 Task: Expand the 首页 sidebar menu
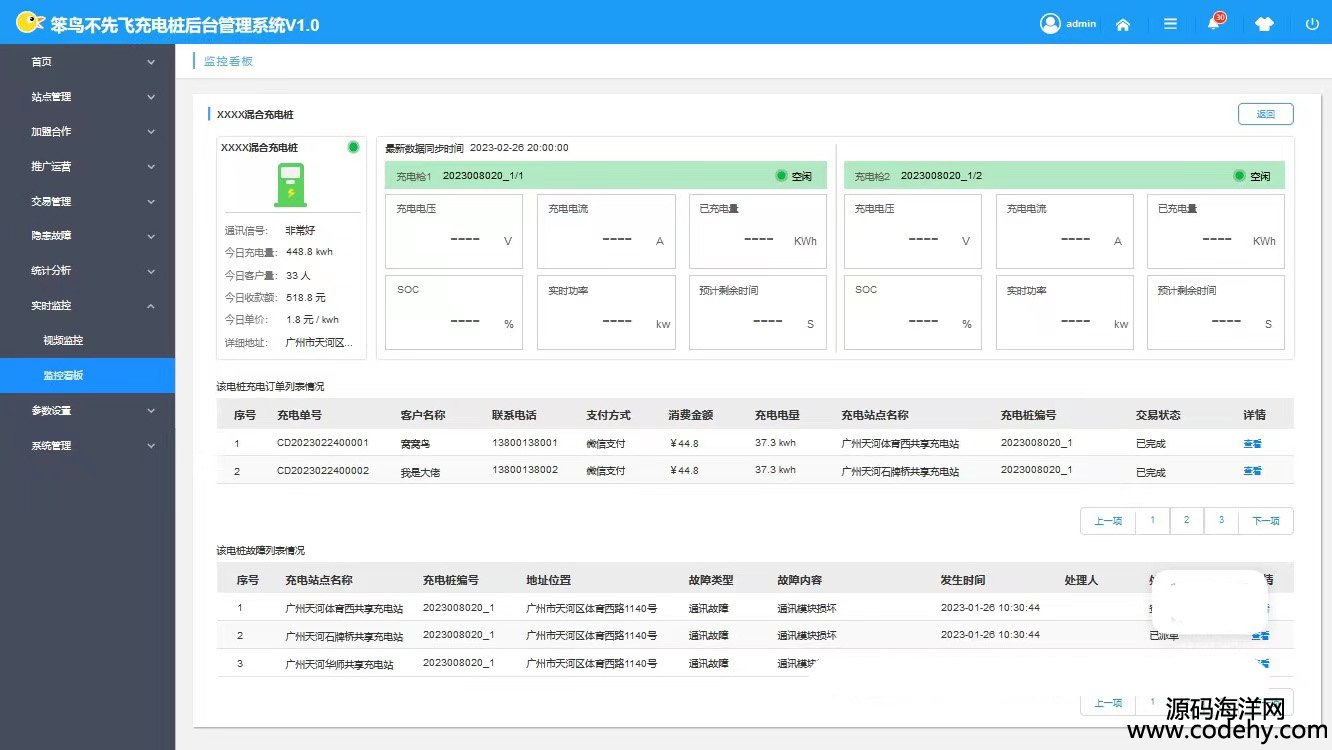coord(87,62)
